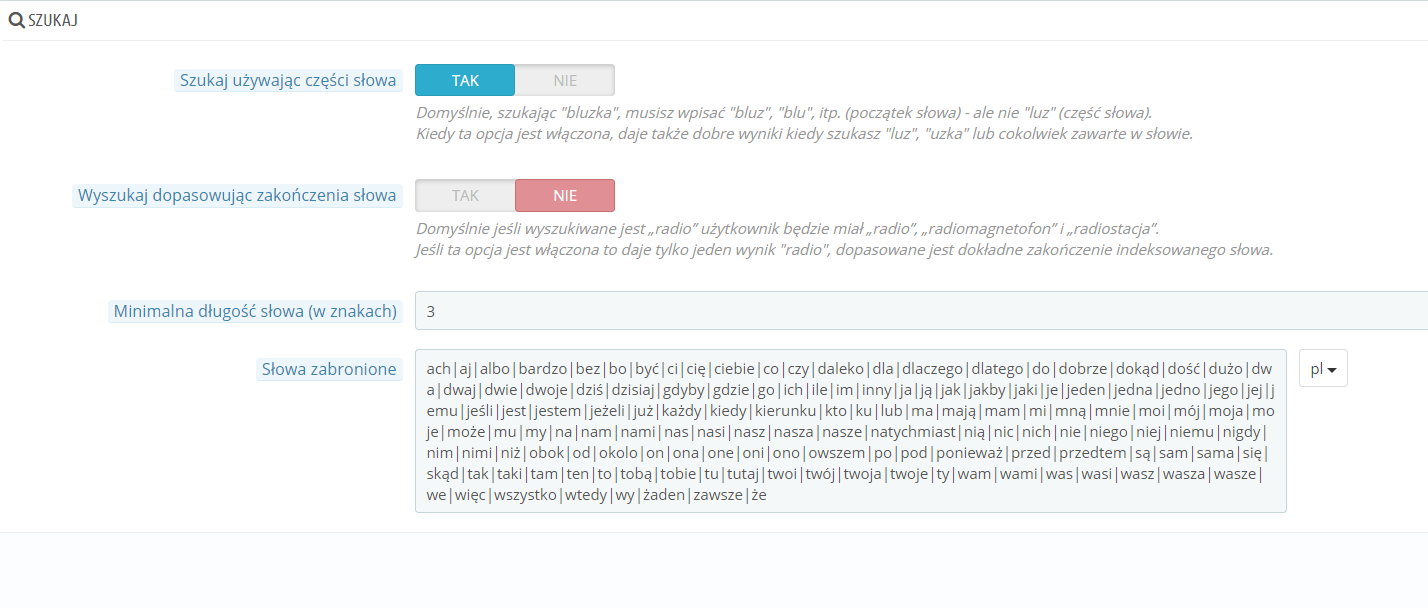Click the word 'owszem' in forbidden words

pos(839,453)
